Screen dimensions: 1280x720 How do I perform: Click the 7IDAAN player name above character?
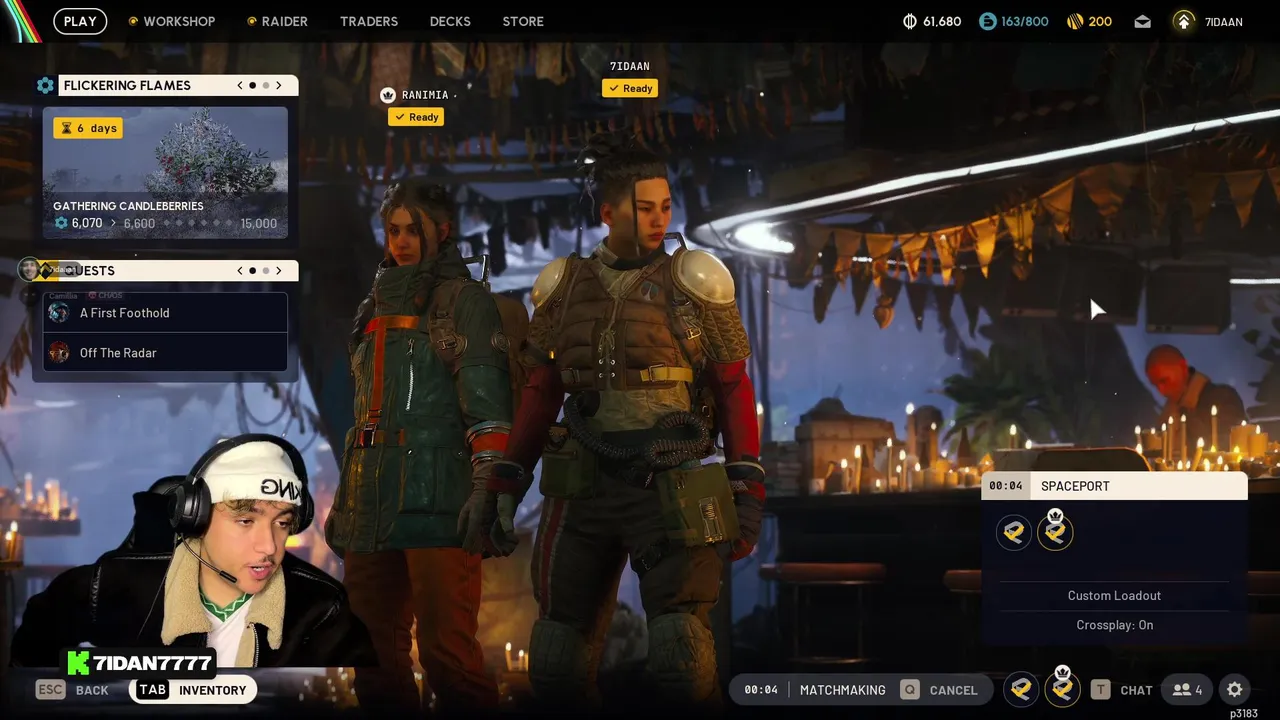630,66
